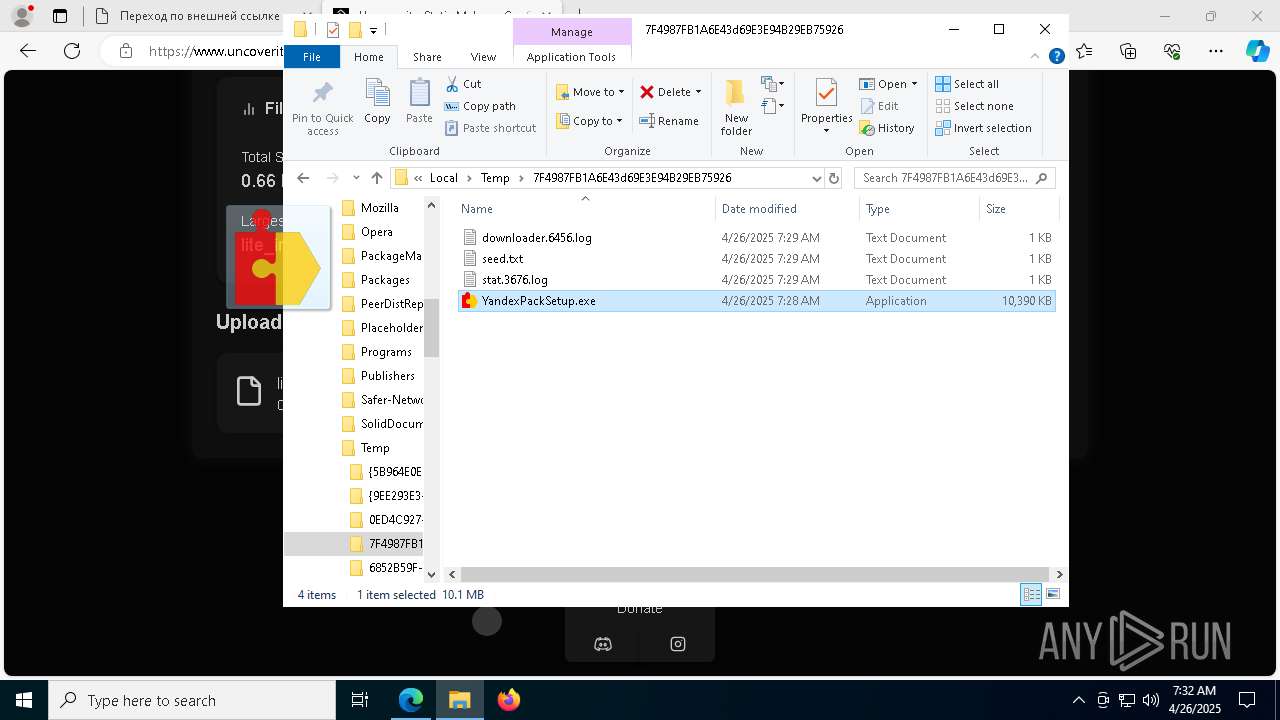The height and width of the screenshot is (720, 1280).
Task: Click Task View taskbar icon
Action: point(360,700)
